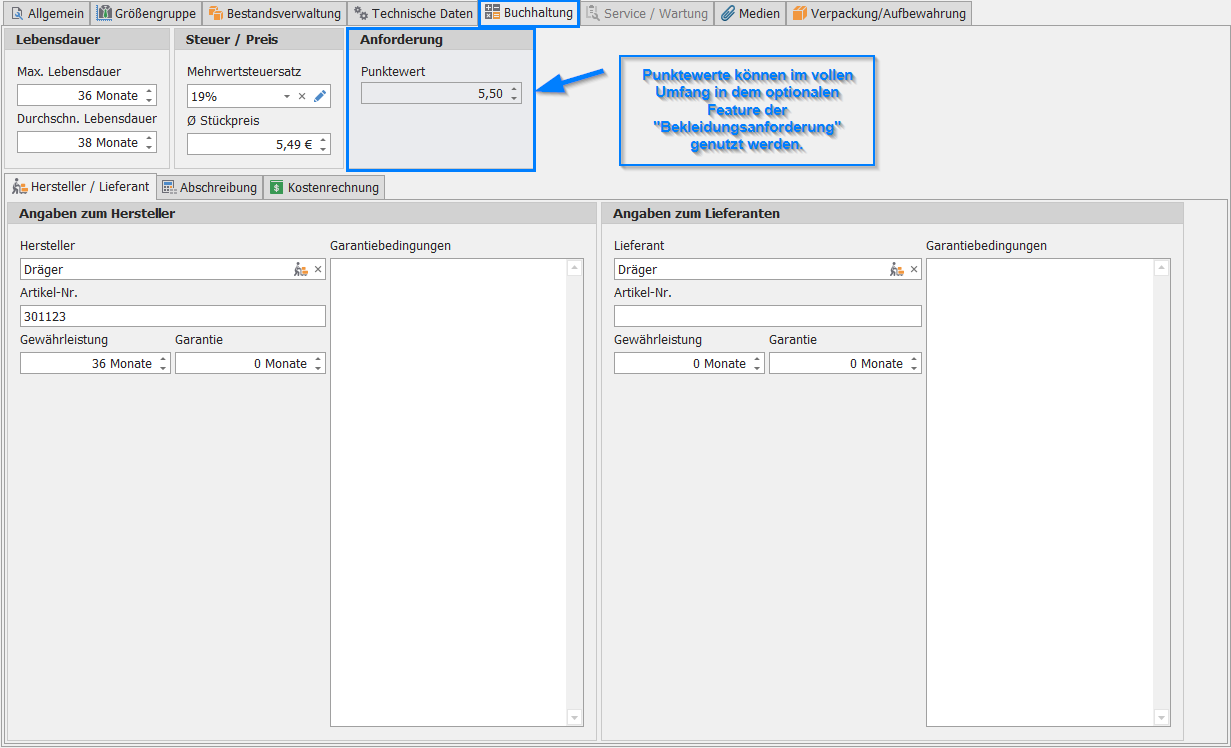The width and height of the screenshot is (1231, 748).
Task: Decrease Durchschn. Lebensdauer with the down arrow
Action: tap(150, 147)
